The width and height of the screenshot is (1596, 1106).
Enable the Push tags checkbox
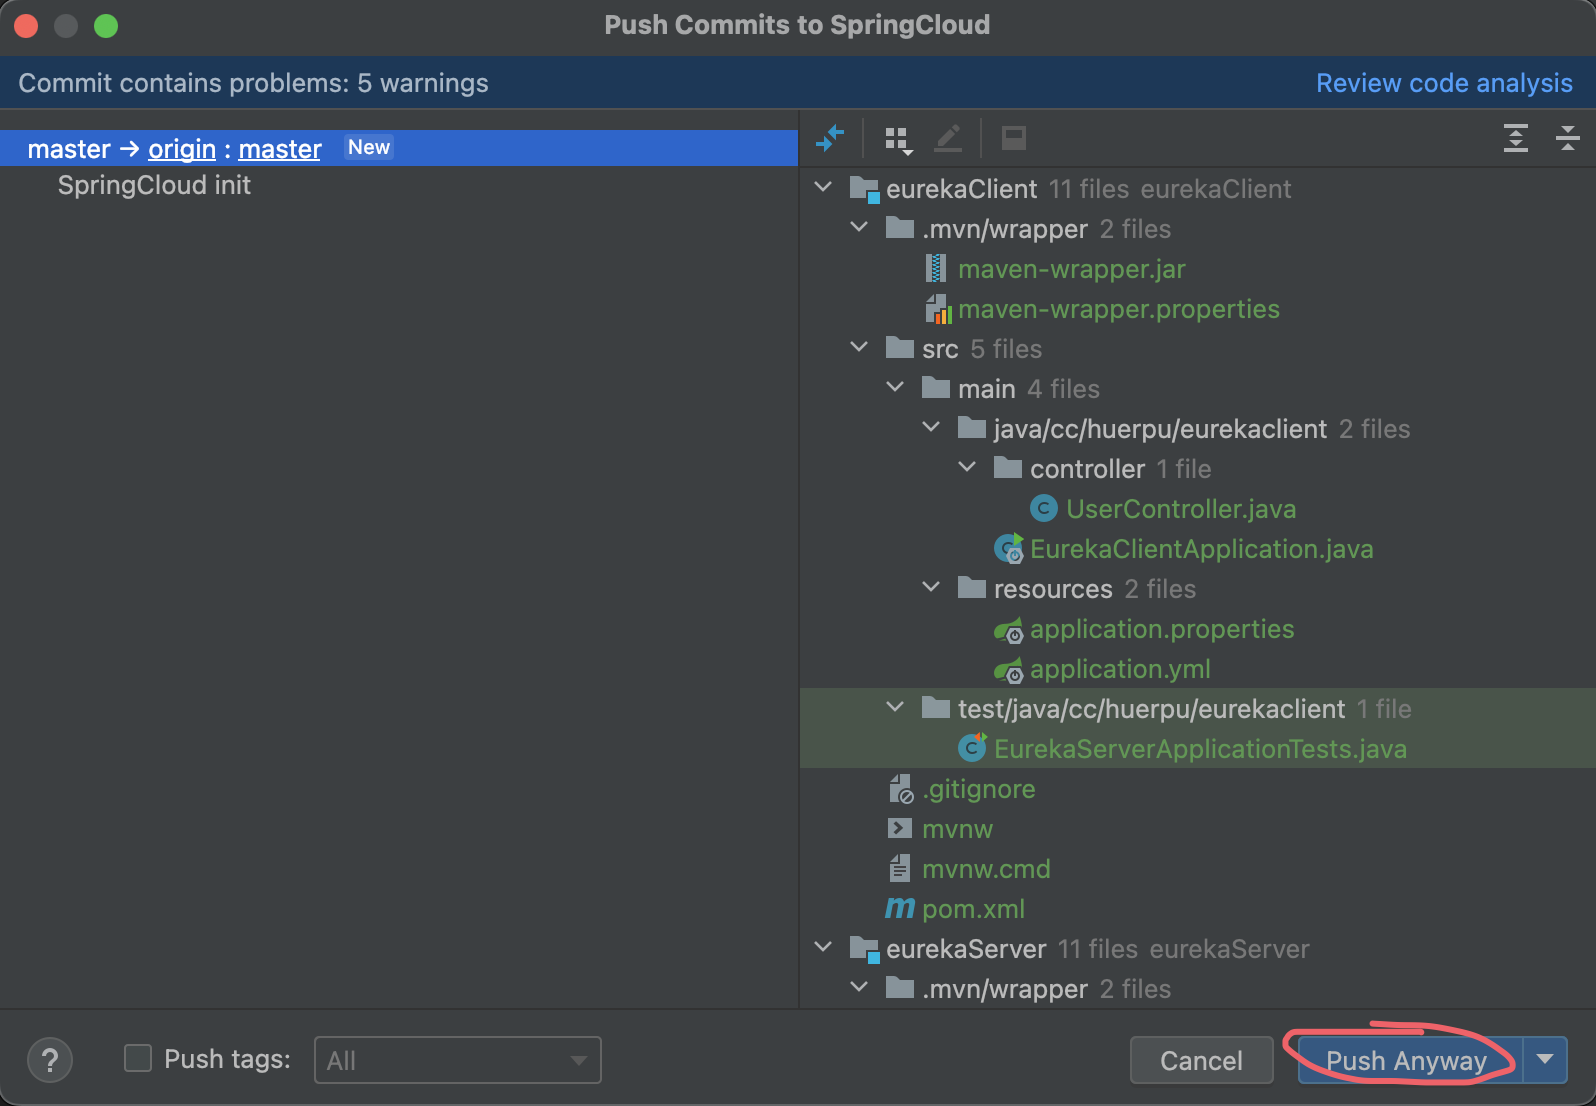(138, 1059)
